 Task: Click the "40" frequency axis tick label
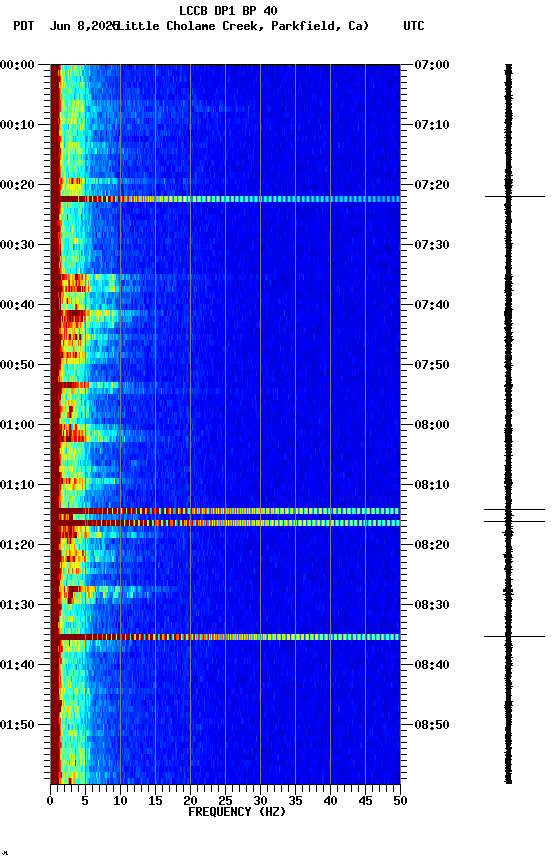click(x=331, y=801)
